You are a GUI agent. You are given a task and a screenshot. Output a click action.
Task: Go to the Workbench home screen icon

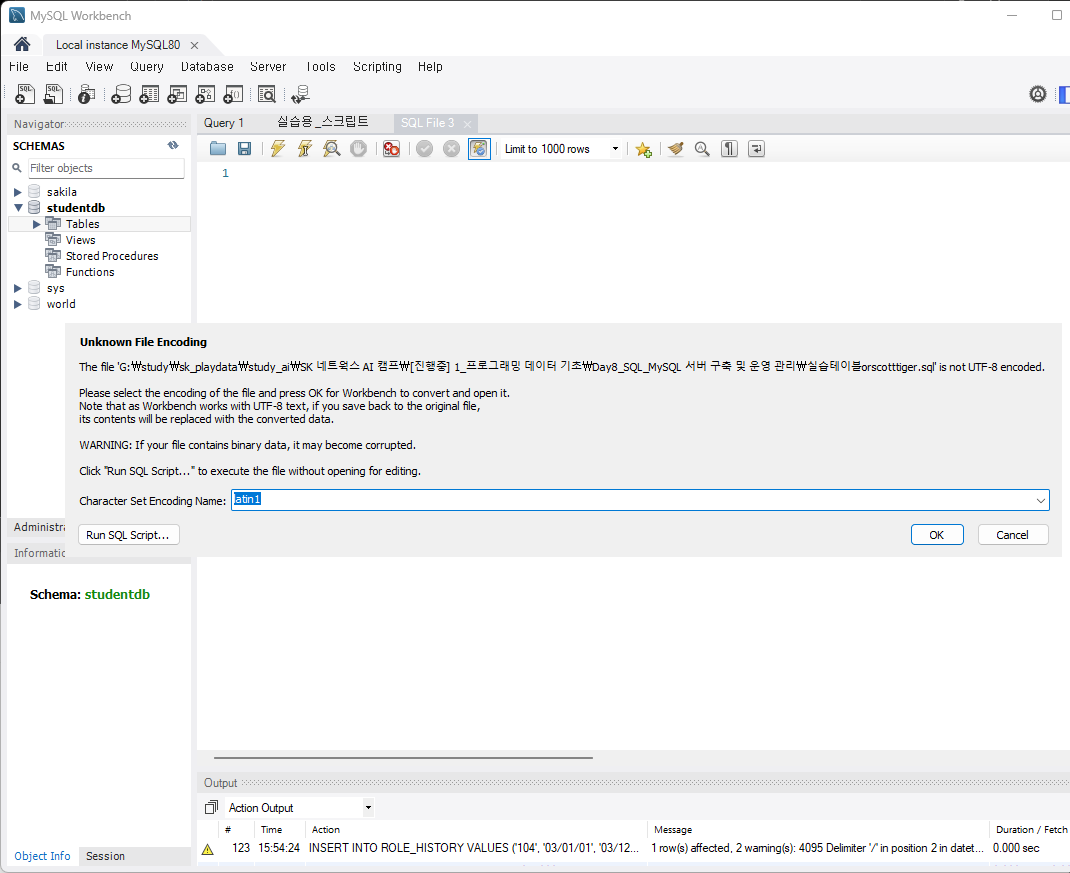pos(22,44)
